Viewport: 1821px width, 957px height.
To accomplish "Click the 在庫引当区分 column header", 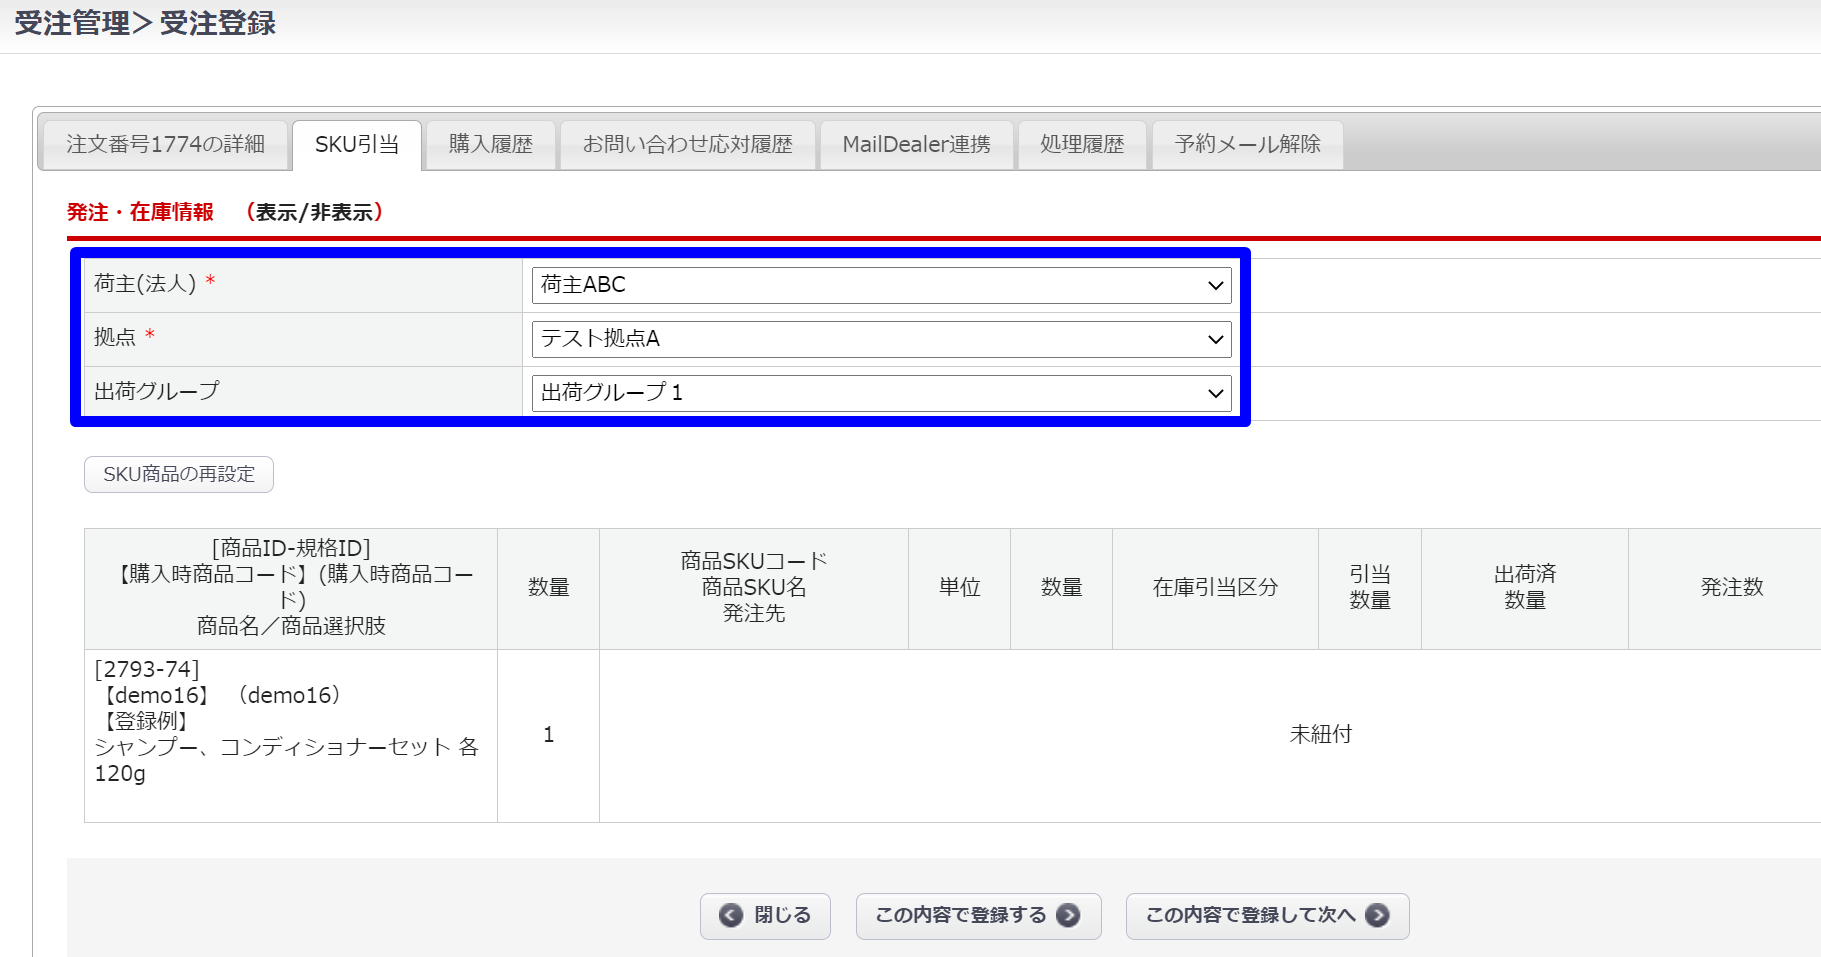I will (x=1215, y=588).
